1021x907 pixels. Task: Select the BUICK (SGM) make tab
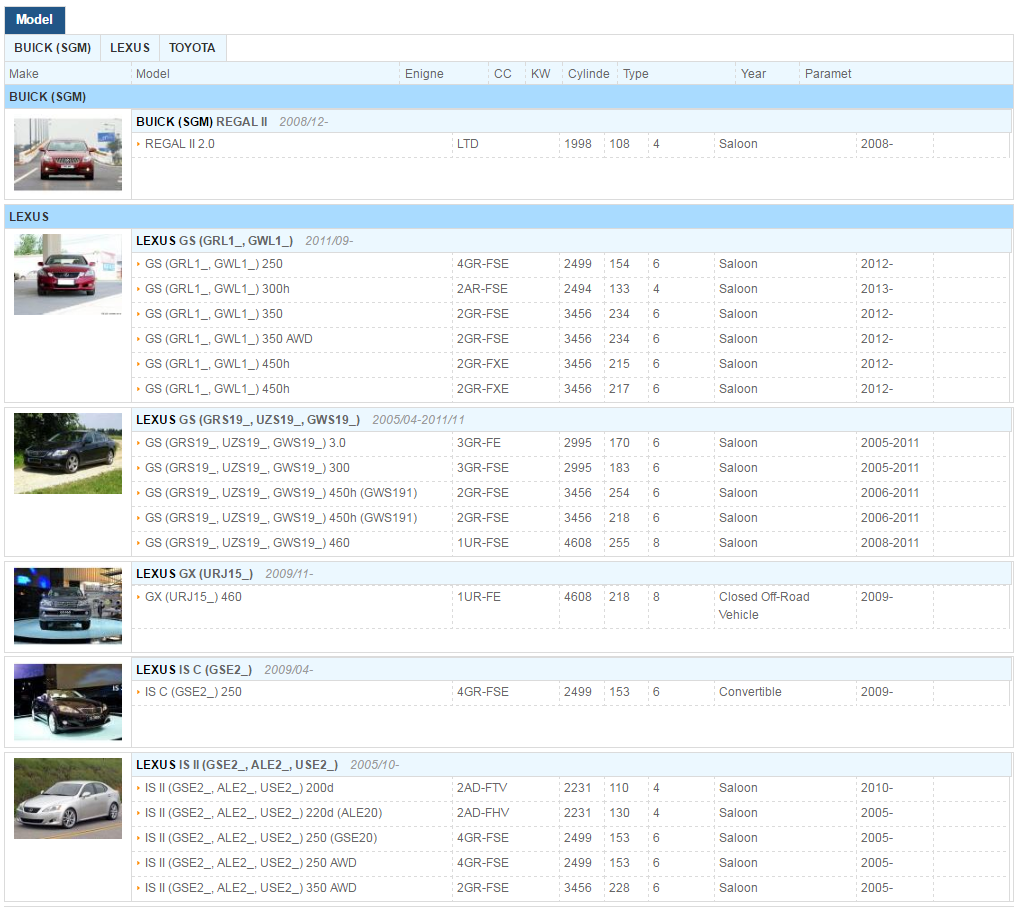53,48
